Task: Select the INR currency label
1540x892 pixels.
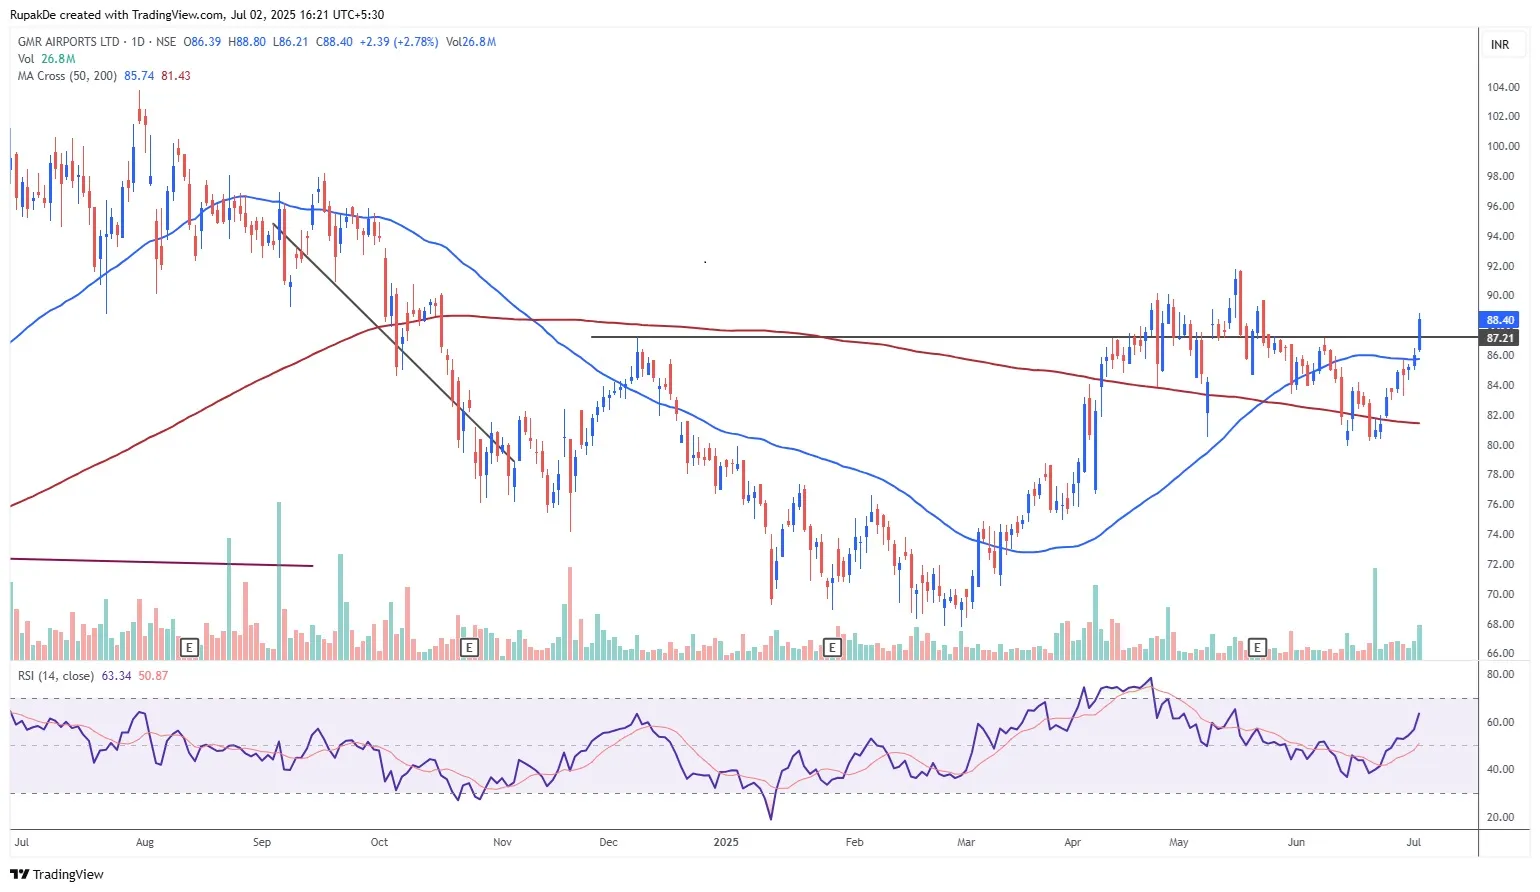Action: click(x=1500, y=45)
